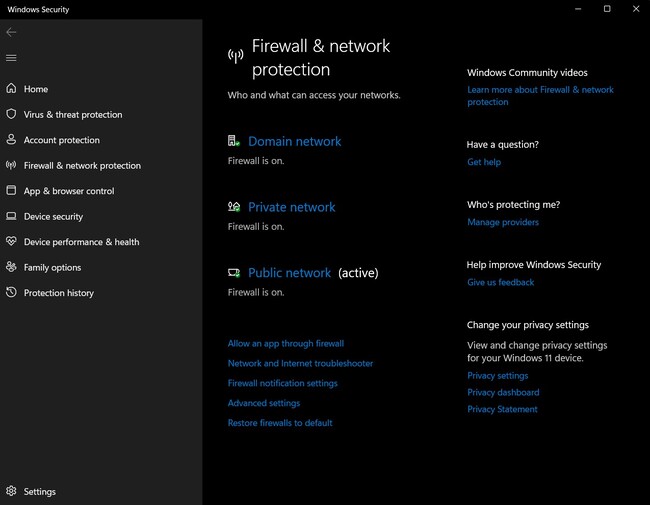Click the 'Firewall is on.' text under Domain network
This screenshot has height=505, width=650.
(x=256, y=161)
